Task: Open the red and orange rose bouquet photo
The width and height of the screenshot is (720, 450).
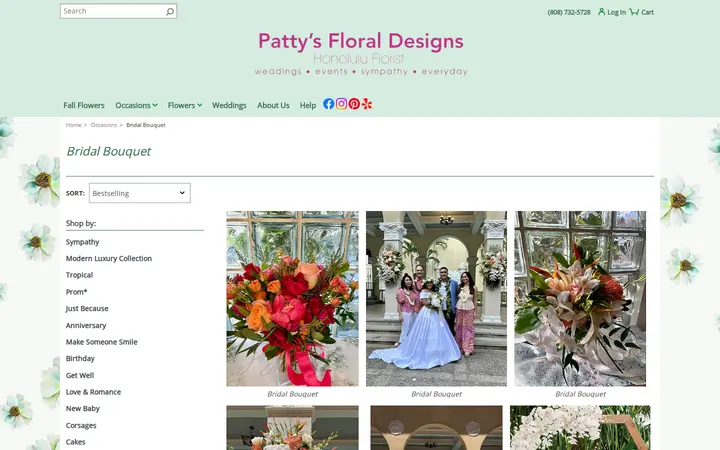Action: [x=292, y=298]
